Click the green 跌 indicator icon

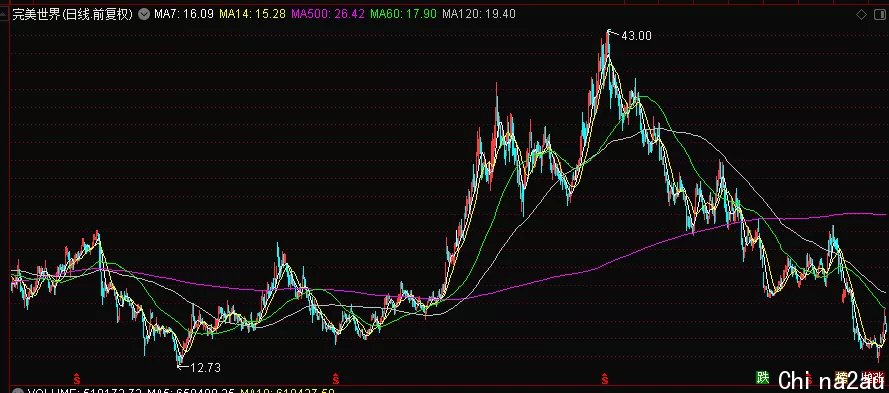pos(763,378)
